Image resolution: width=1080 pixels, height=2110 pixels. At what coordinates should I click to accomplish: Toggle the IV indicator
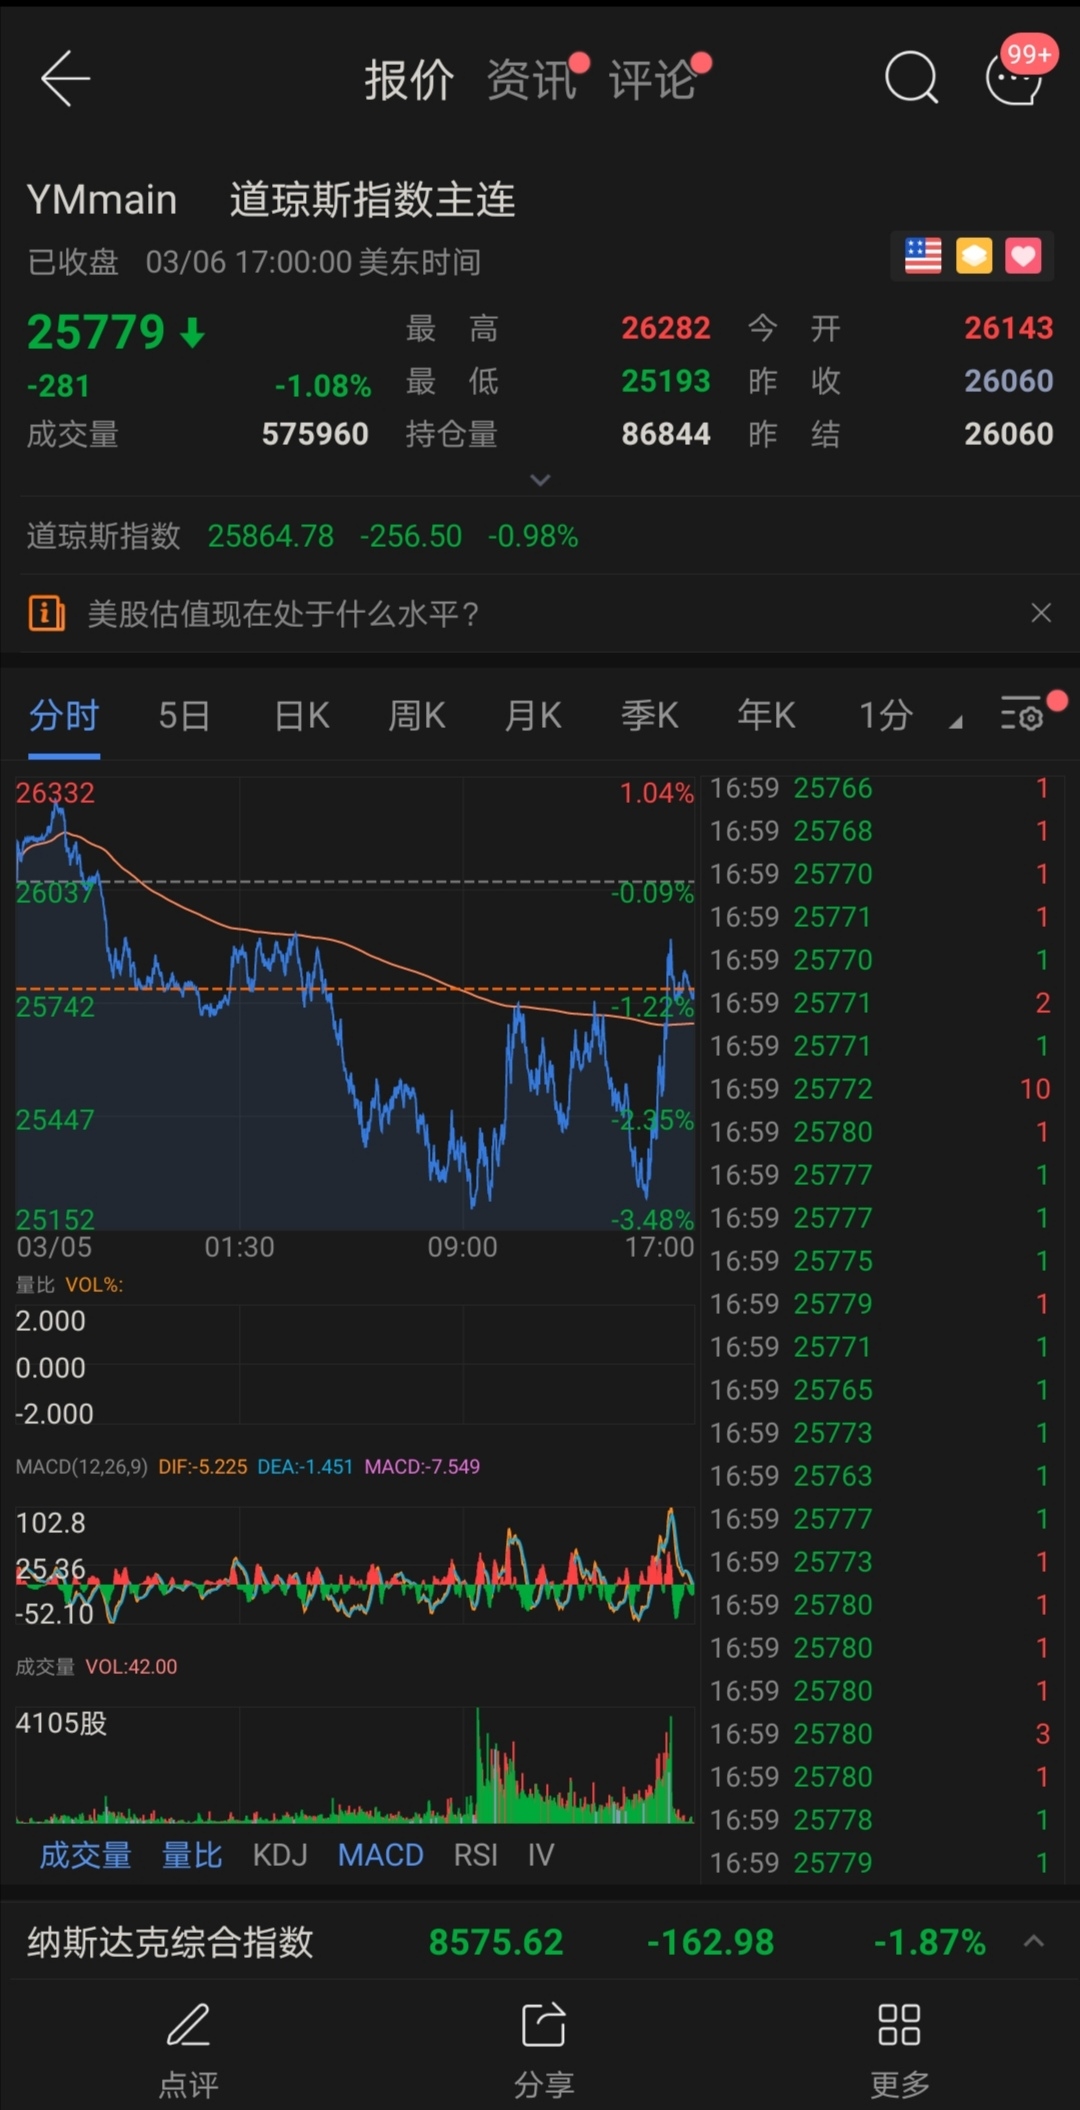tap(541, 1855)
